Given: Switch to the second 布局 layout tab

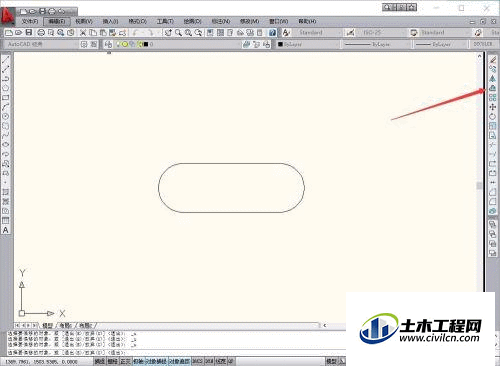Looking at the screenshot, I should coord(86,325).
